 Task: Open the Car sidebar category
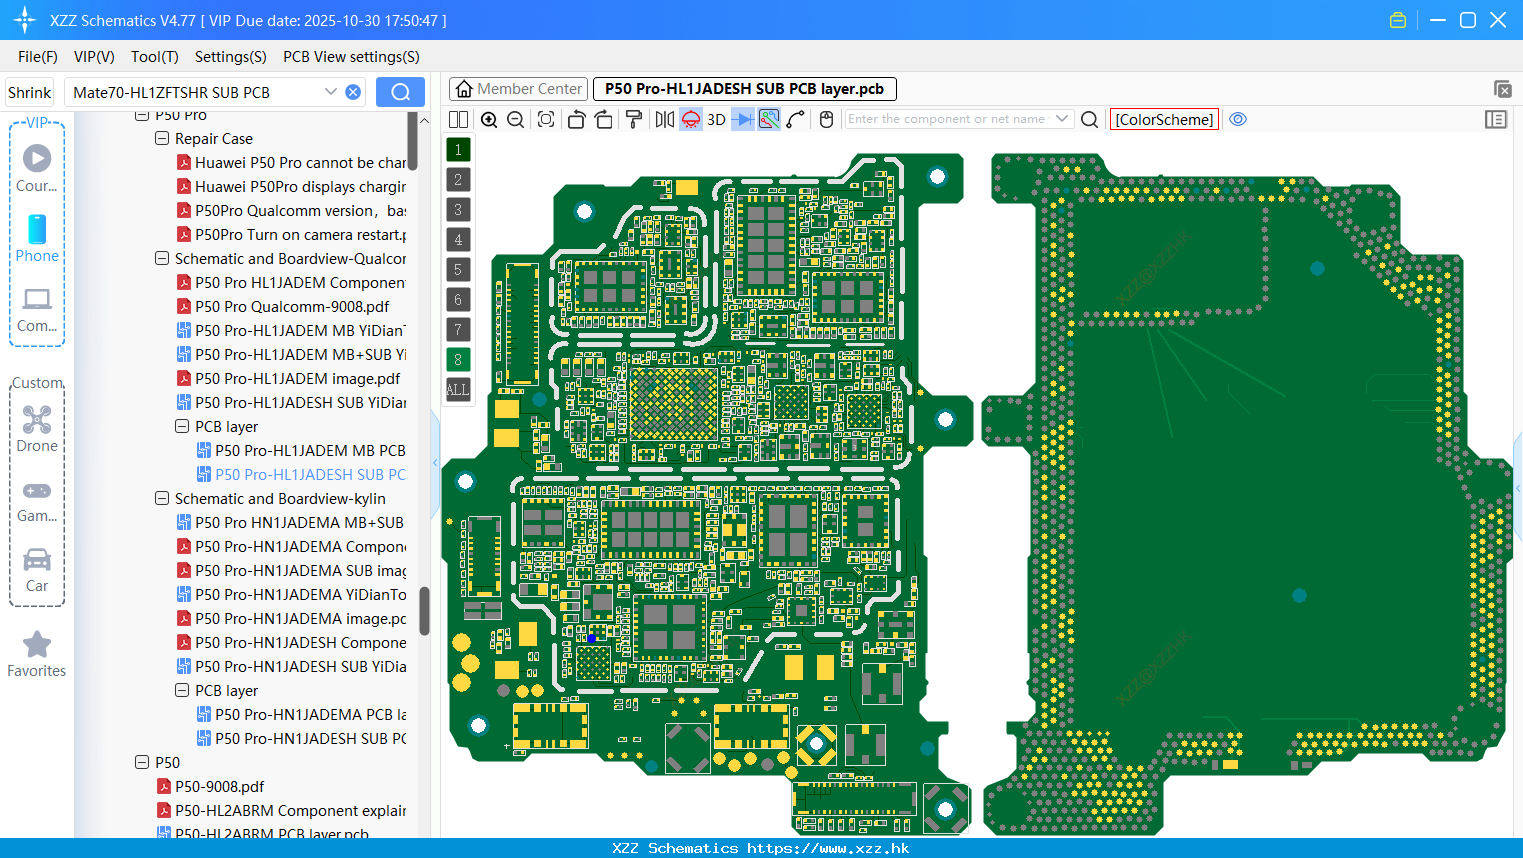(x=37, y=569)
